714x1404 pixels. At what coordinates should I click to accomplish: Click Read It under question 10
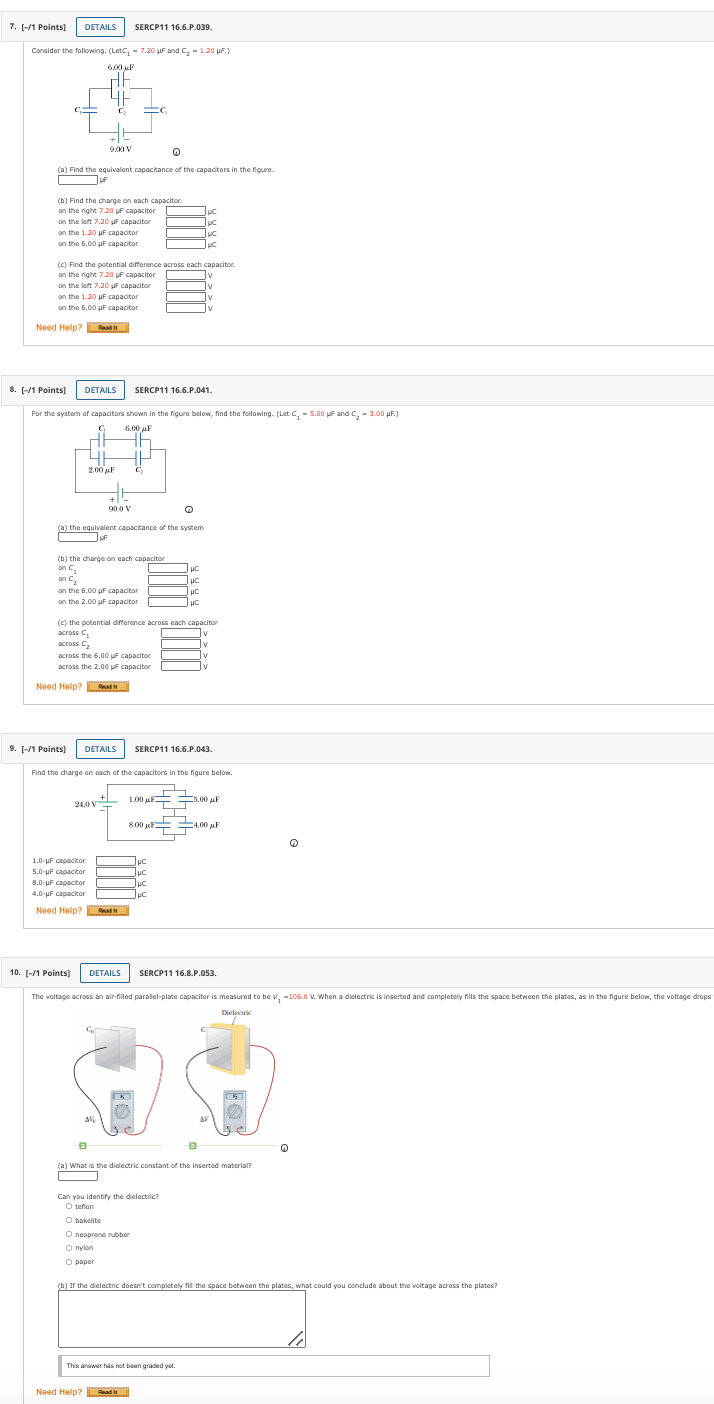[x=108, y=1391]
